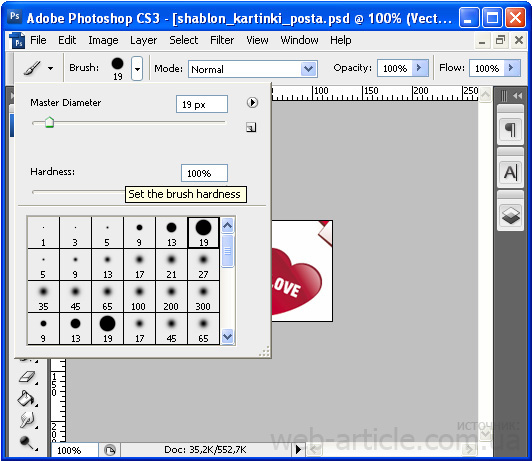Open the Character panel icon

click(x=510, y=172)
